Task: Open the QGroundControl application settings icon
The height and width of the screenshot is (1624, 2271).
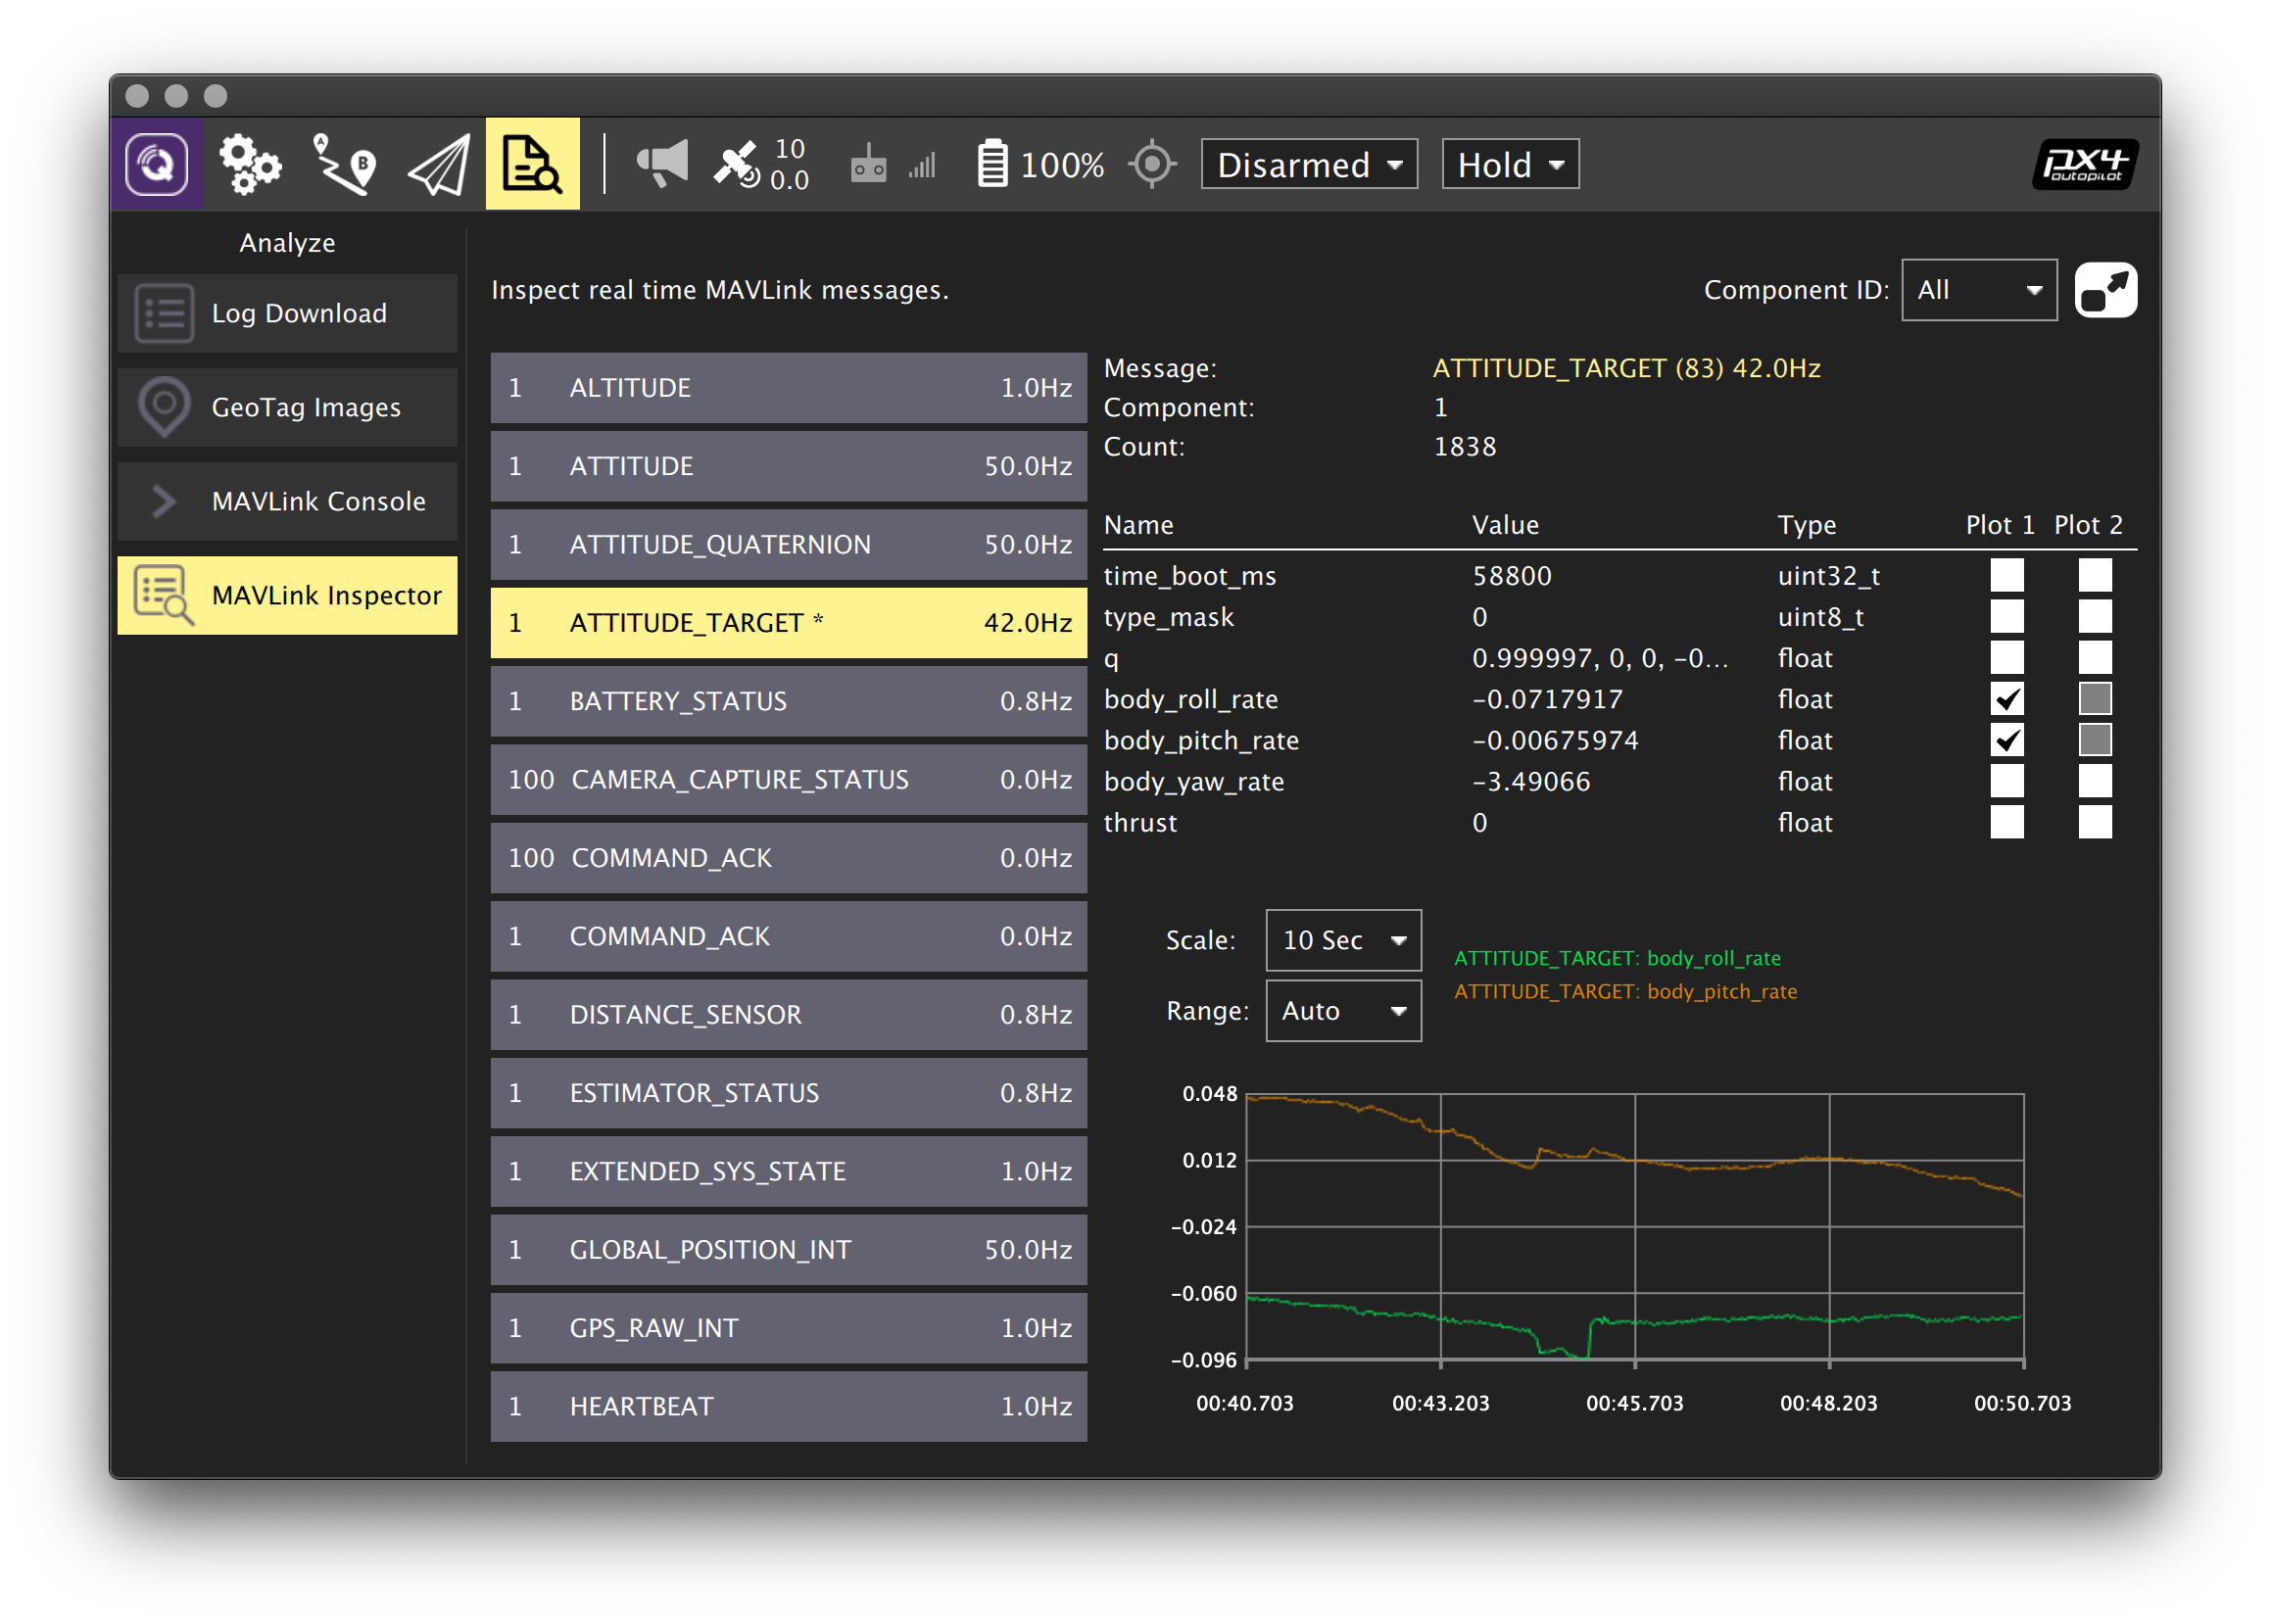Action: point(156,163)
